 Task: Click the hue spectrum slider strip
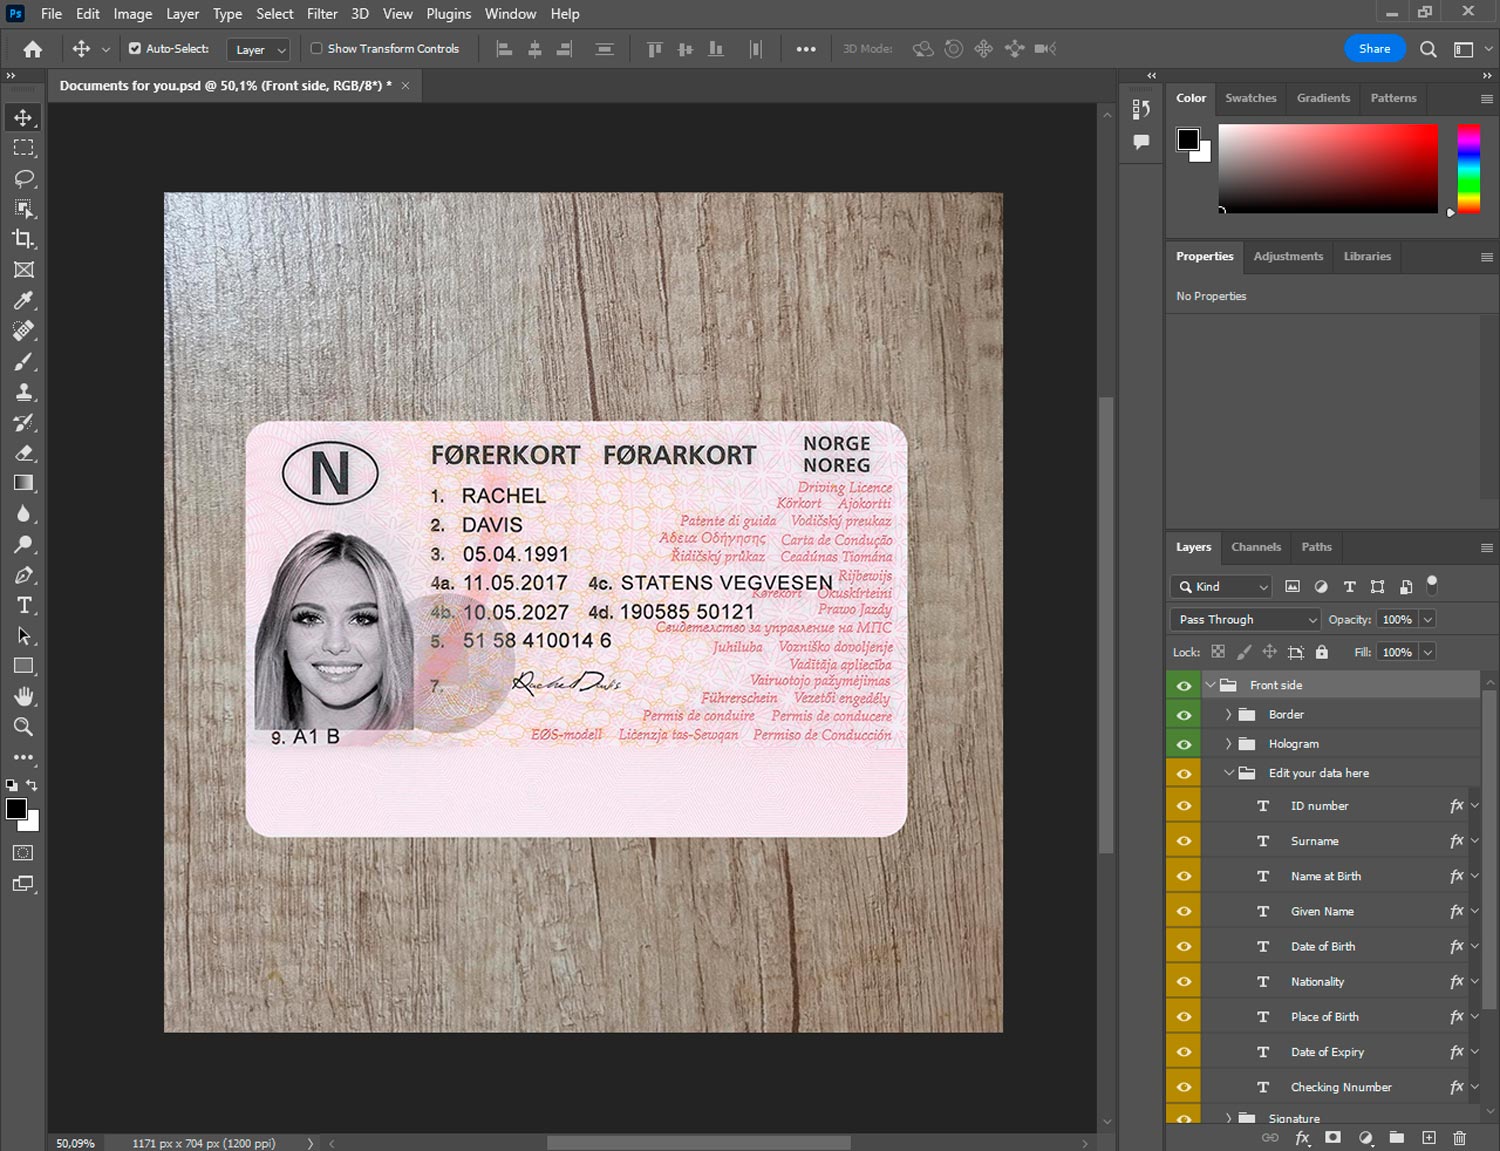(x=1468, y=168)
